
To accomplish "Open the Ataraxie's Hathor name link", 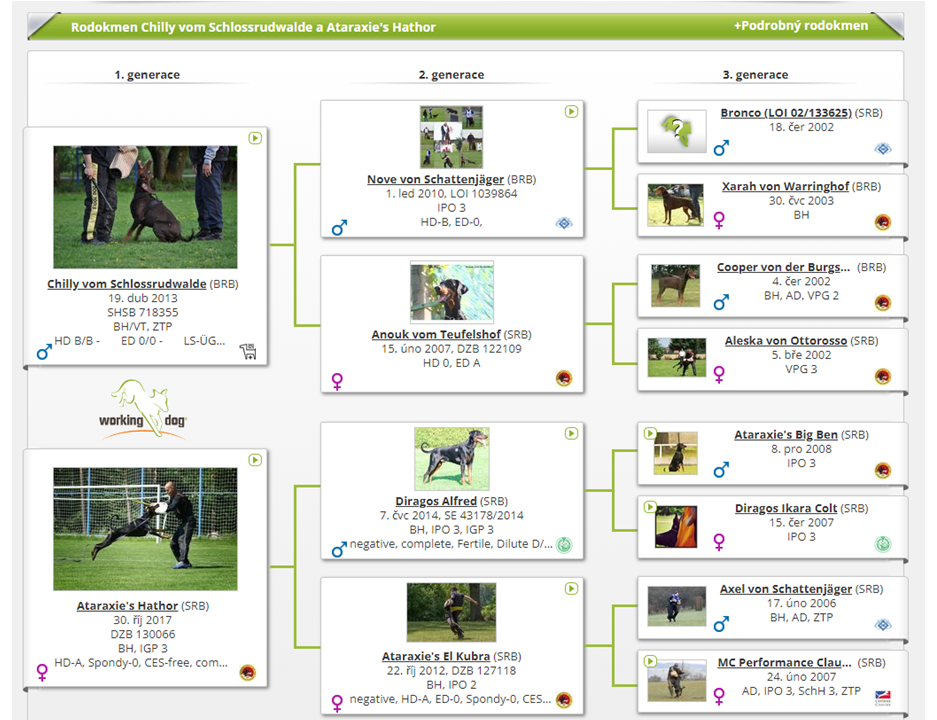I will pyautogui.click(x=127, y=606).
